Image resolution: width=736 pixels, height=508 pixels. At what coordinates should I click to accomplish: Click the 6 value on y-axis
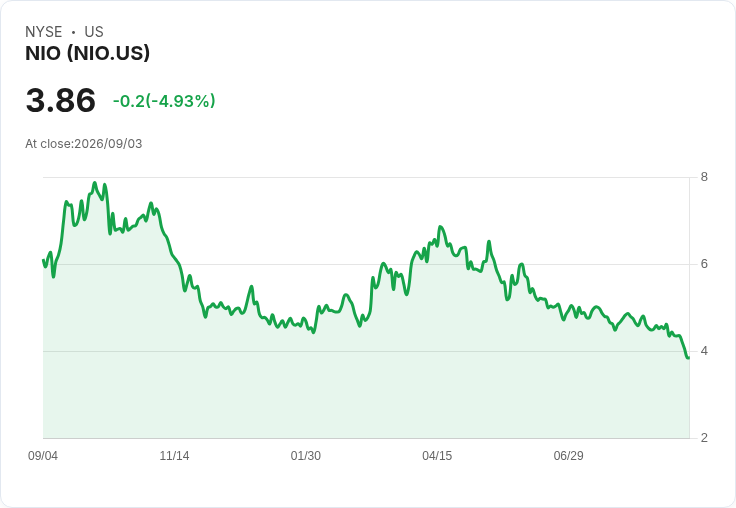[x=704, y=264]
